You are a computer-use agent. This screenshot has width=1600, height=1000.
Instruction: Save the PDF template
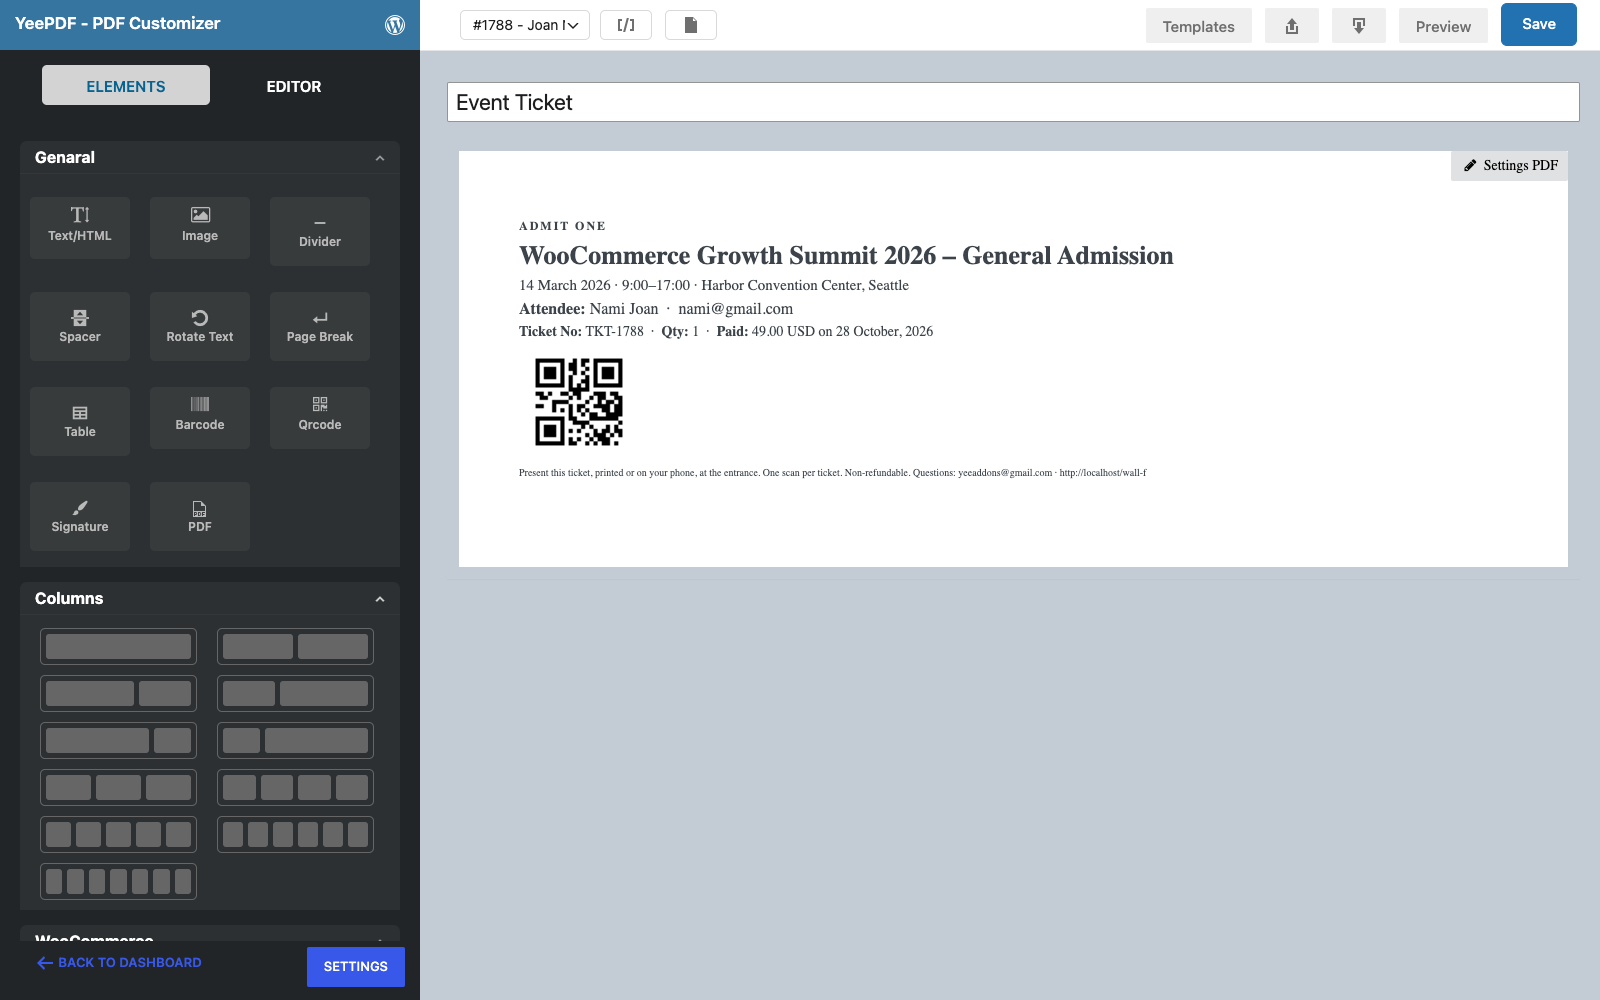click(x=1539, y=24)
